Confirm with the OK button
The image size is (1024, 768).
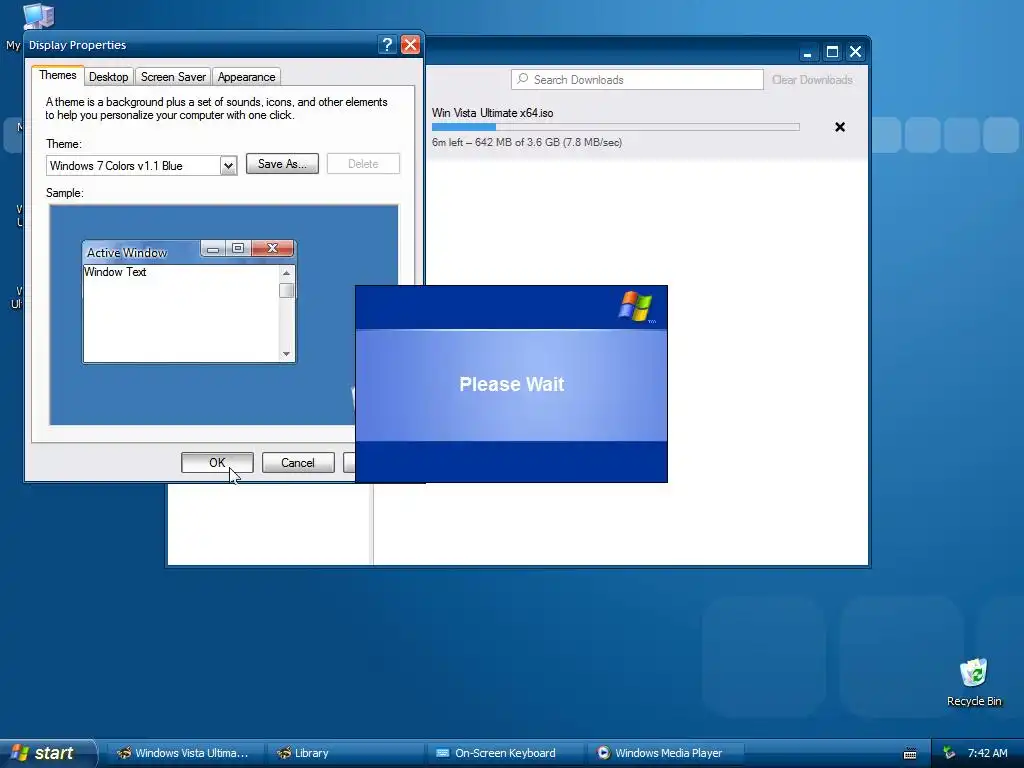pyautogui.click(x=217, y=463)
